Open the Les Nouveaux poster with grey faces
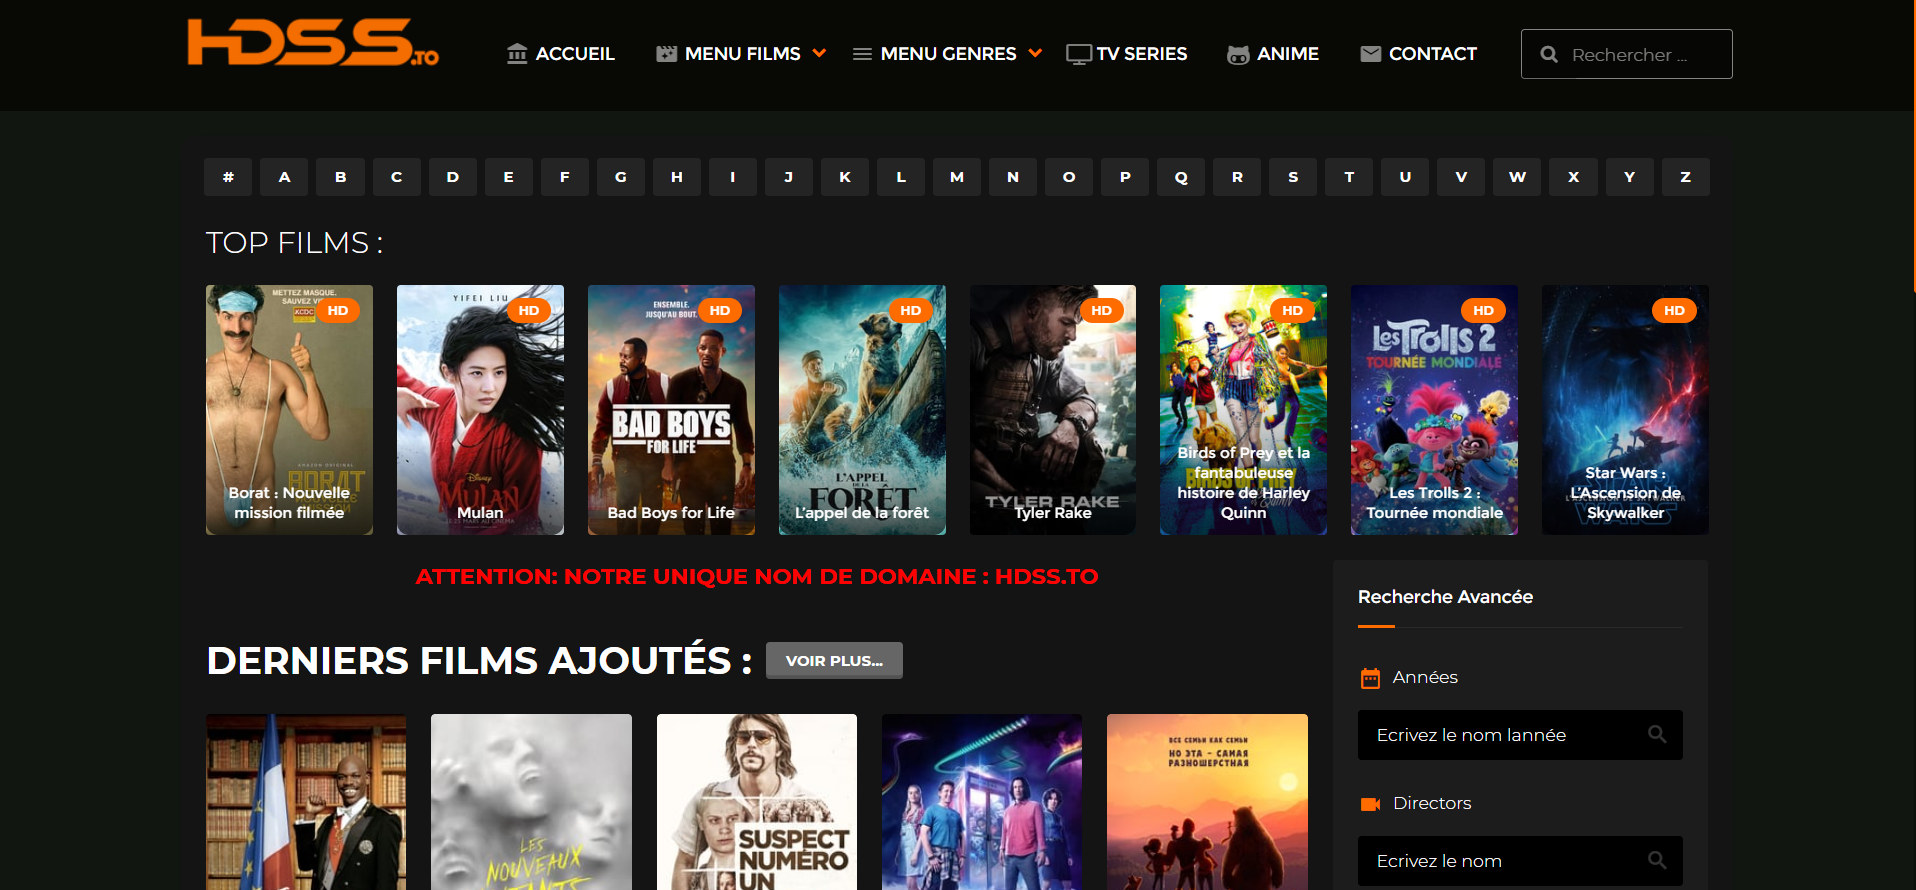 pos(531,802)
